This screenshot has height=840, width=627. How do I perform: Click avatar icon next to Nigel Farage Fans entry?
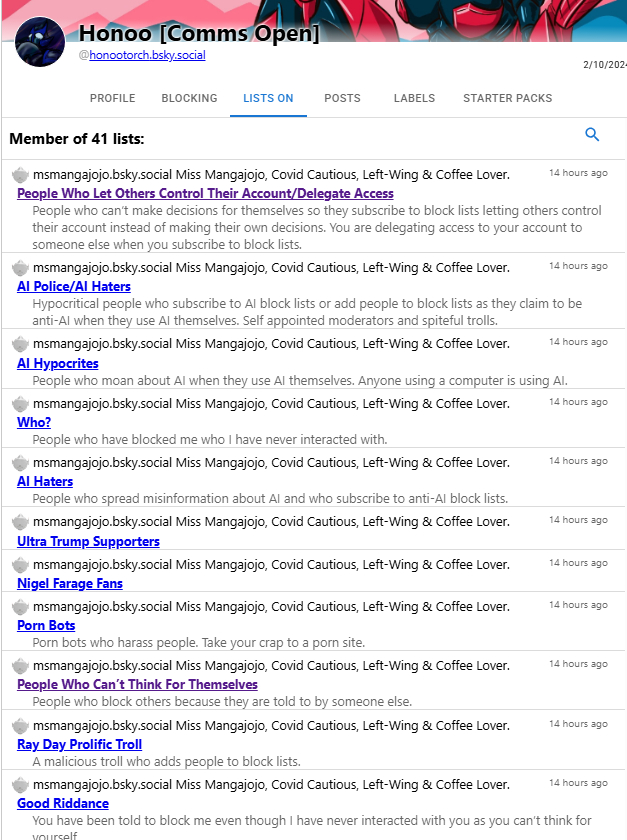(x=20, y=565)
